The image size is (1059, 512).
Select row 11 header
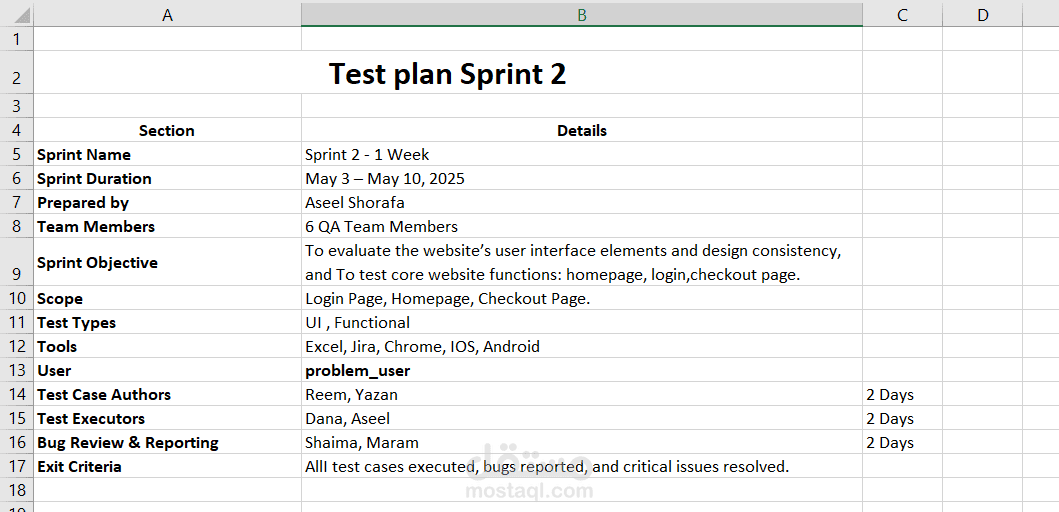pos(17,322)
